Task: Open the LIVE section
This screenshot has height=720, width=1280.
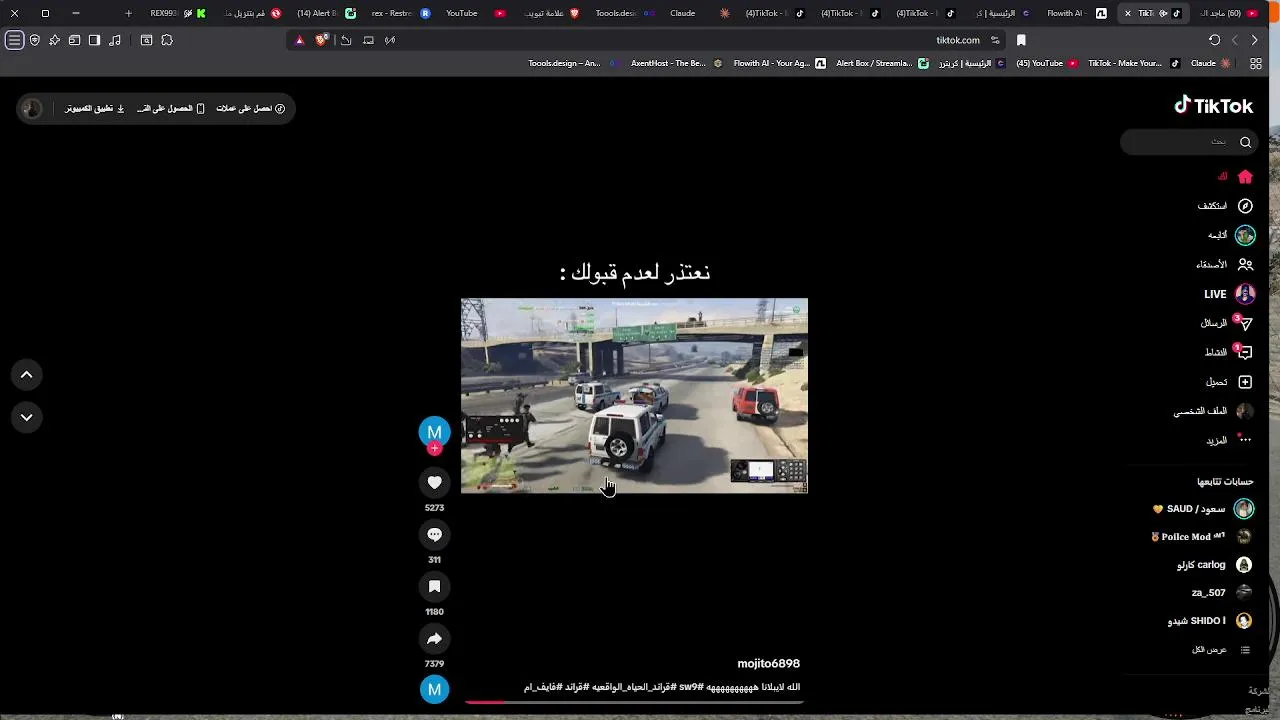Action: tap(1229, 294)
